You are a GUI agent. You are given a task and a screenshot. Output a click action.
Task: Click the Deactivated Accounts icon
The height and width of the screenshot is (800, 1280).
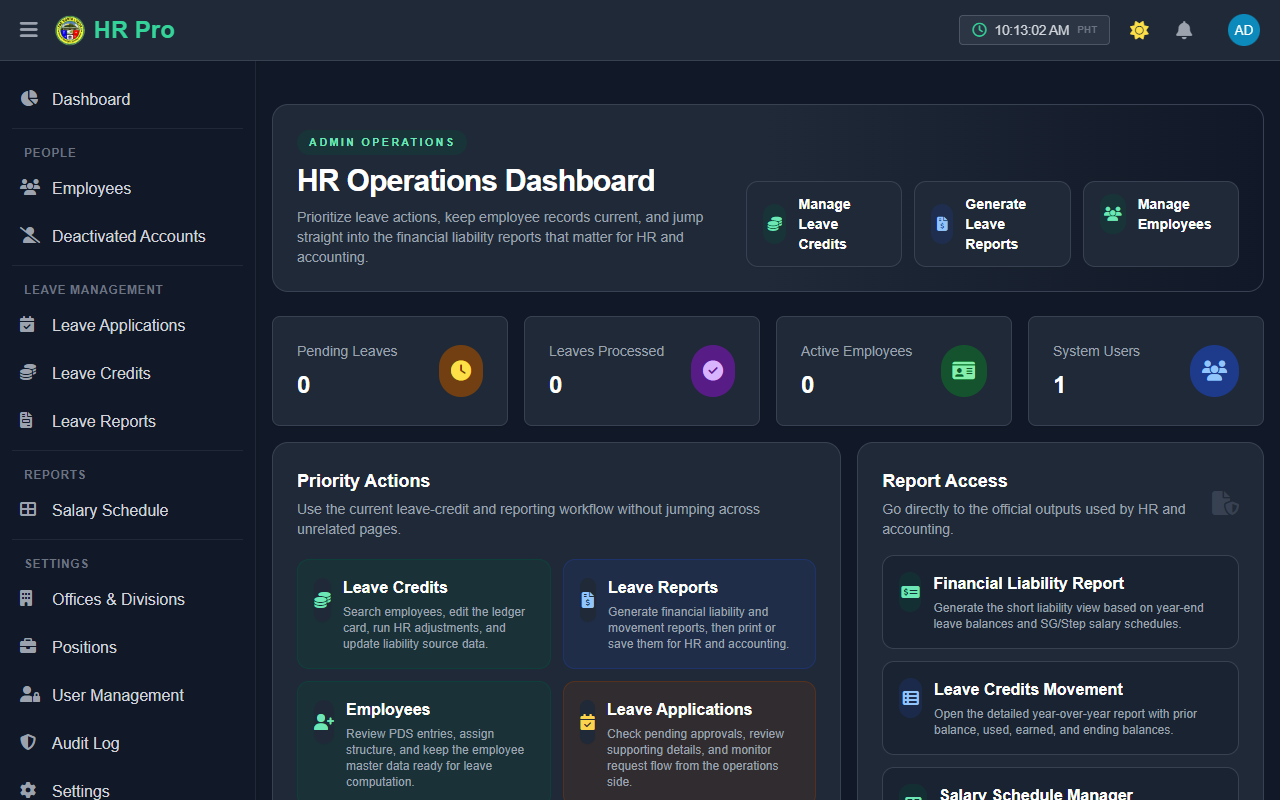tap(29, 236)
